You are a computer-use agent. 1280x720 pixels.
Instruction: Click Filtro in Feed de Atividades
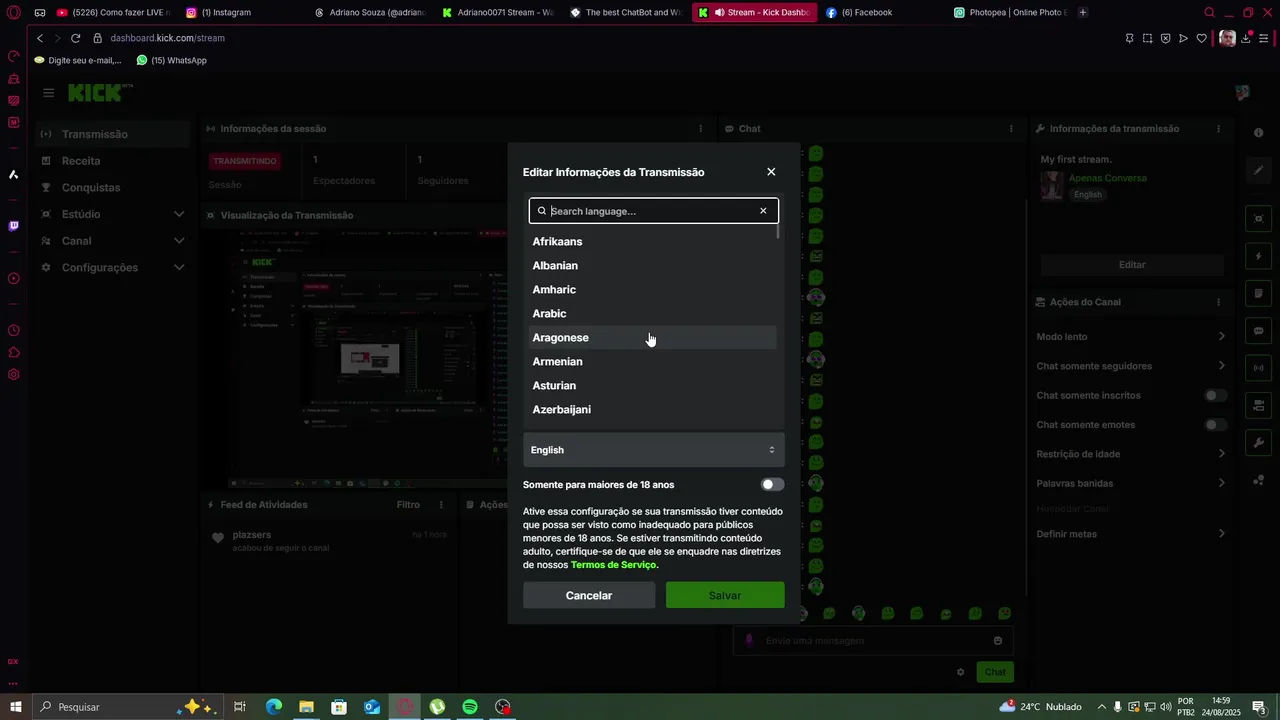(408, 505)
